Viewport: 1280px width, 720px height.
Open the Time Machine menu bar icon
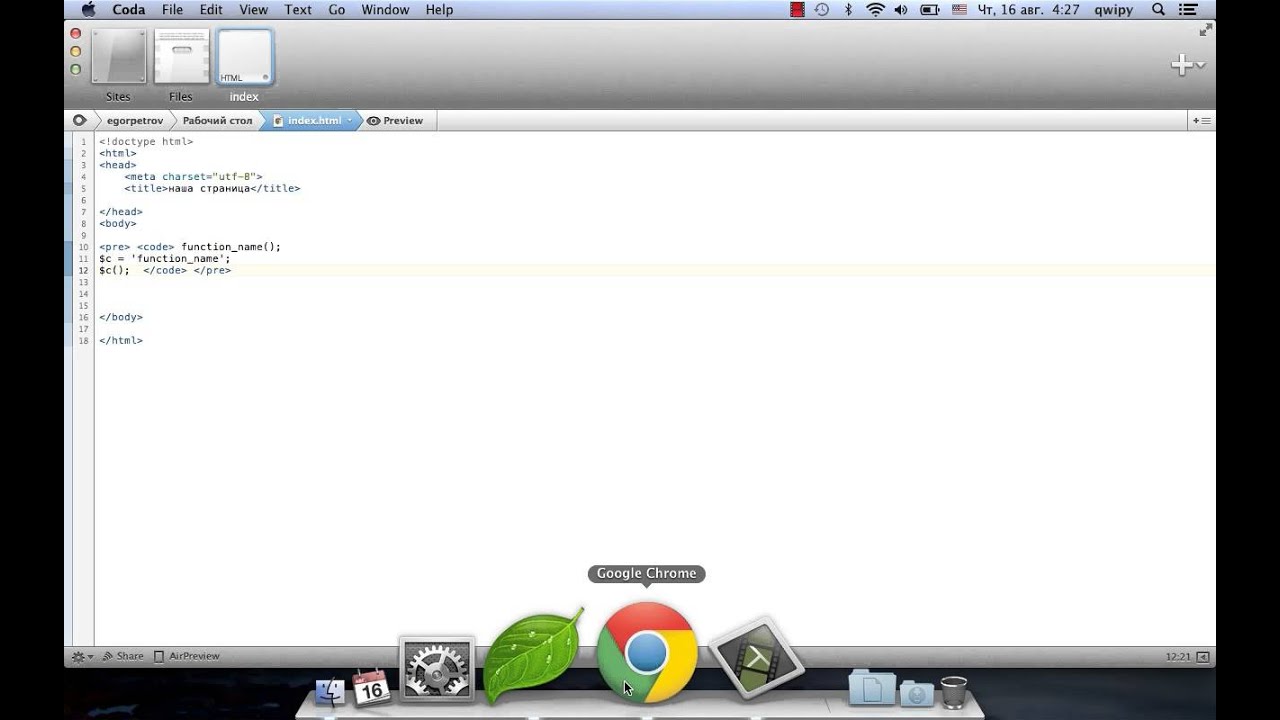pyautogui.click(x=822, y=9)
